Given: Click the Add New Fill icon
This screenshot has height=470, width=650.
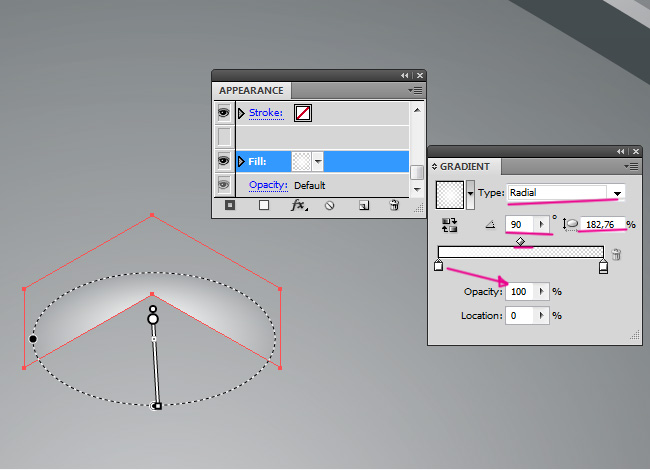Looking at the screenshot, I should [x=264, y=205].
